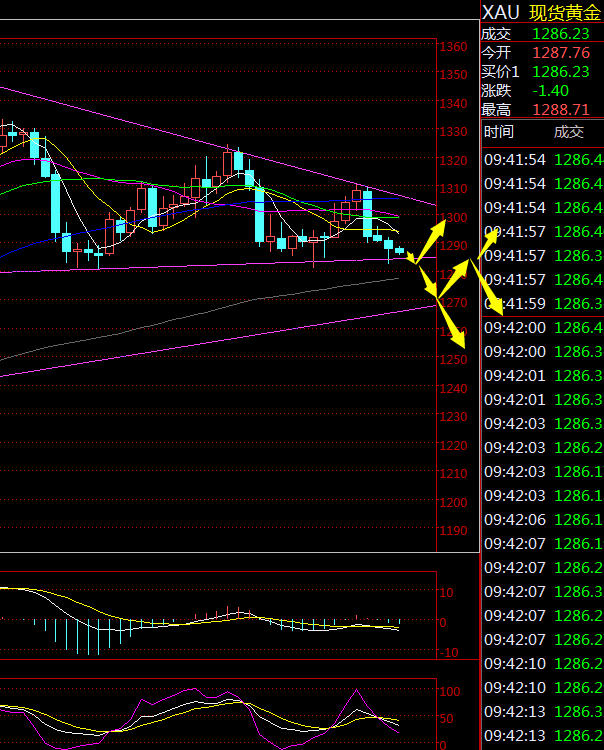The width and height of the screenshot is (604, 750).
Task: Click the 今开 value 1287.76
Action: coord(560,52)
